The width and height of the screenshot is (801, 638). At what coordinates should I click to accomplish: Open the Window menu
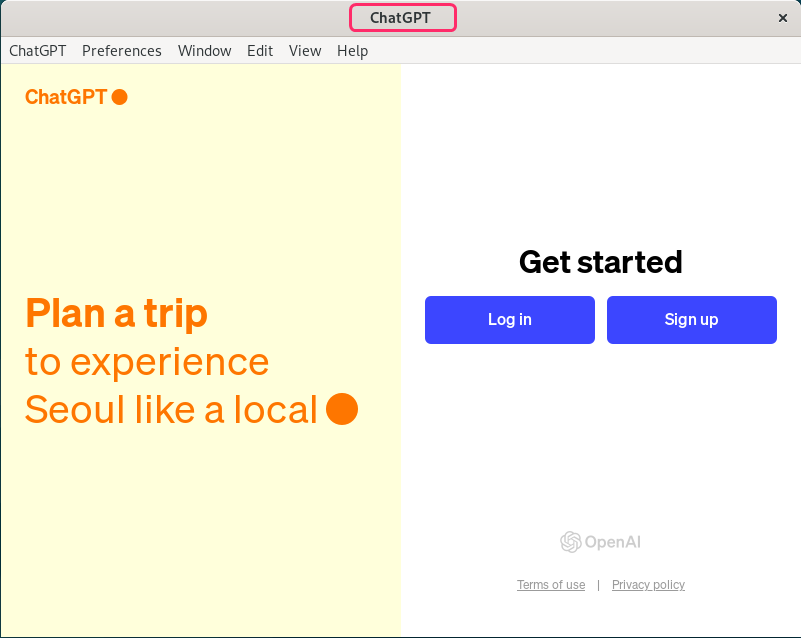[204, 51]
